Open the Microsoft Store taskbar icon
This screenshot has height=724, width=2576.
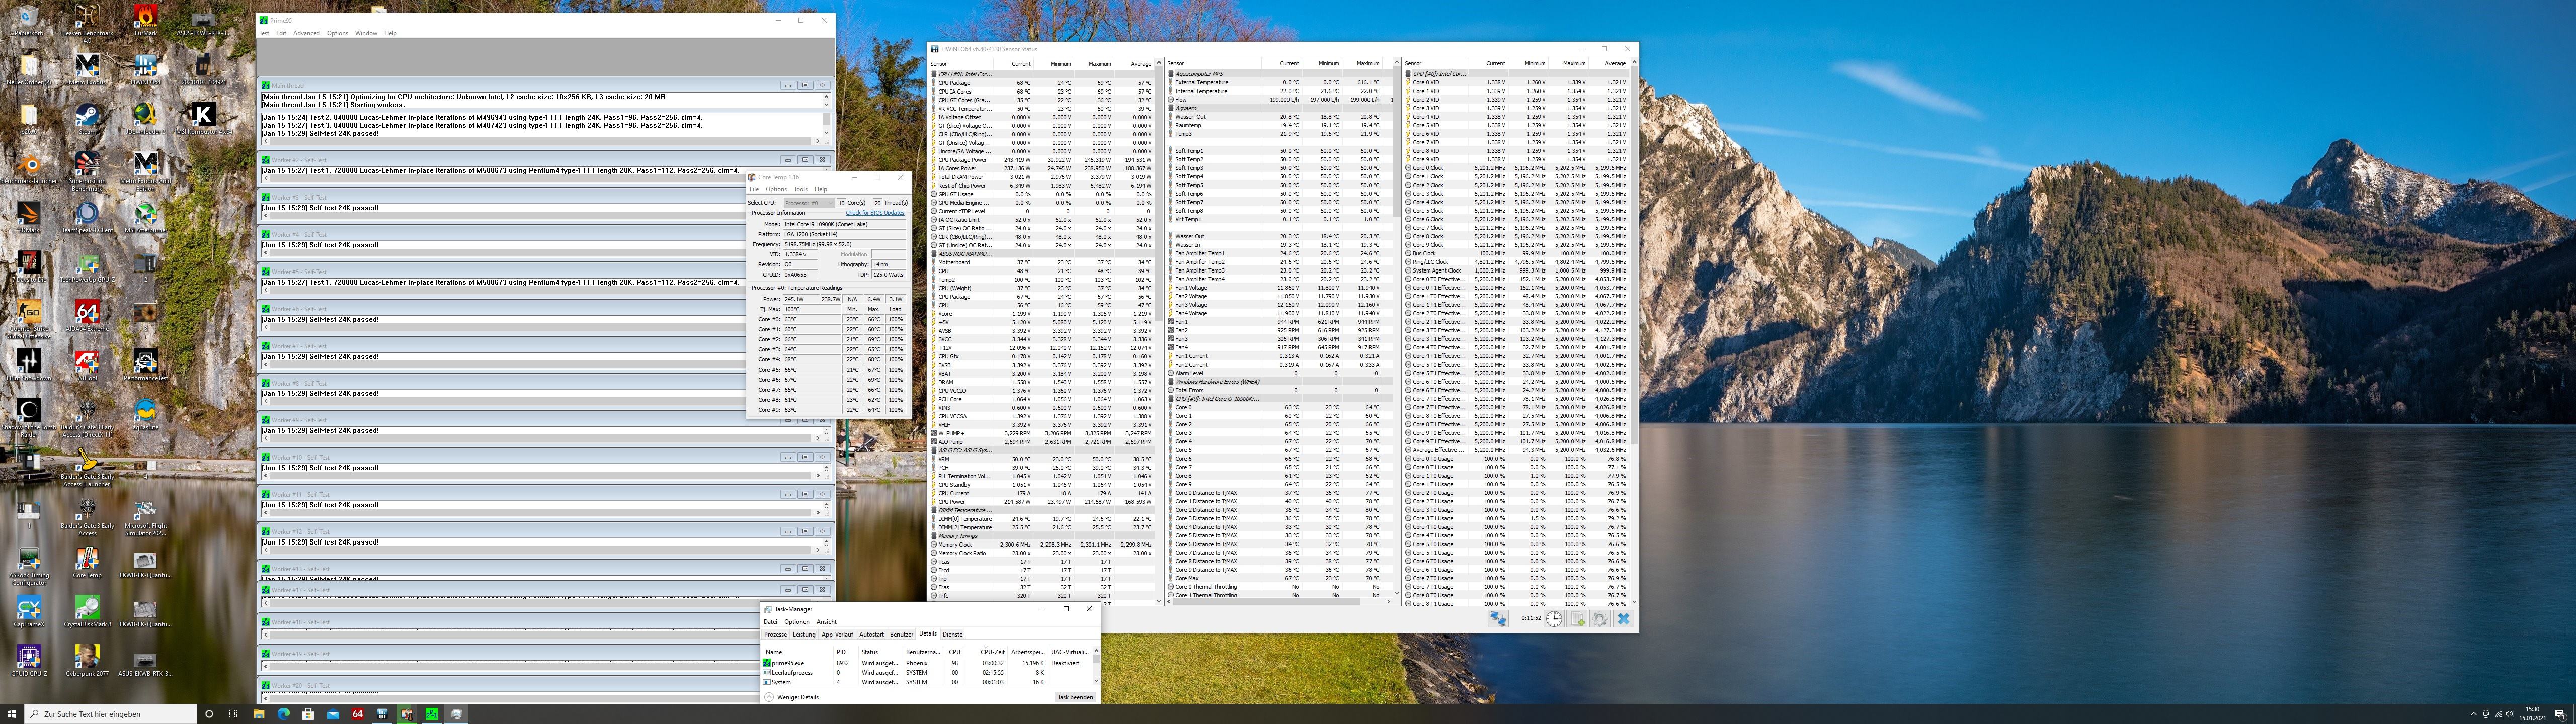[308, 714]
